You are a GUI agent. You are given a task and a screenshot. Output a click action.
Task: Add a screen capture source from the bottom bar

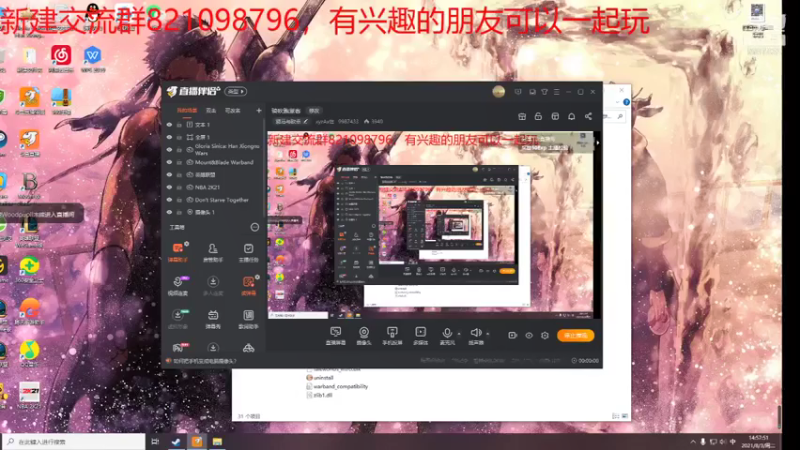point(336,336)
